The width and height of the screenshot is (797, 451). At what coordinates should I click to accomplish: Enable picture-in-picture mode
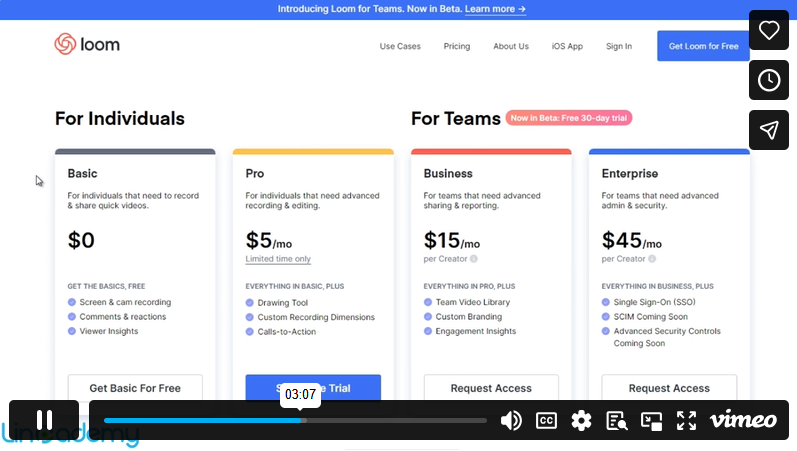(651, 420)
